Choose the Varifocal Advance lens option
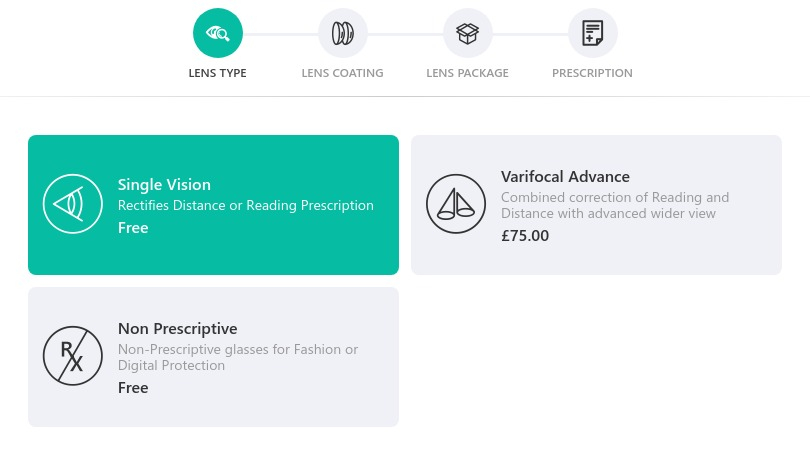This screenshot has height=465, width=810. pyautogui.click(x=596, y=205)
